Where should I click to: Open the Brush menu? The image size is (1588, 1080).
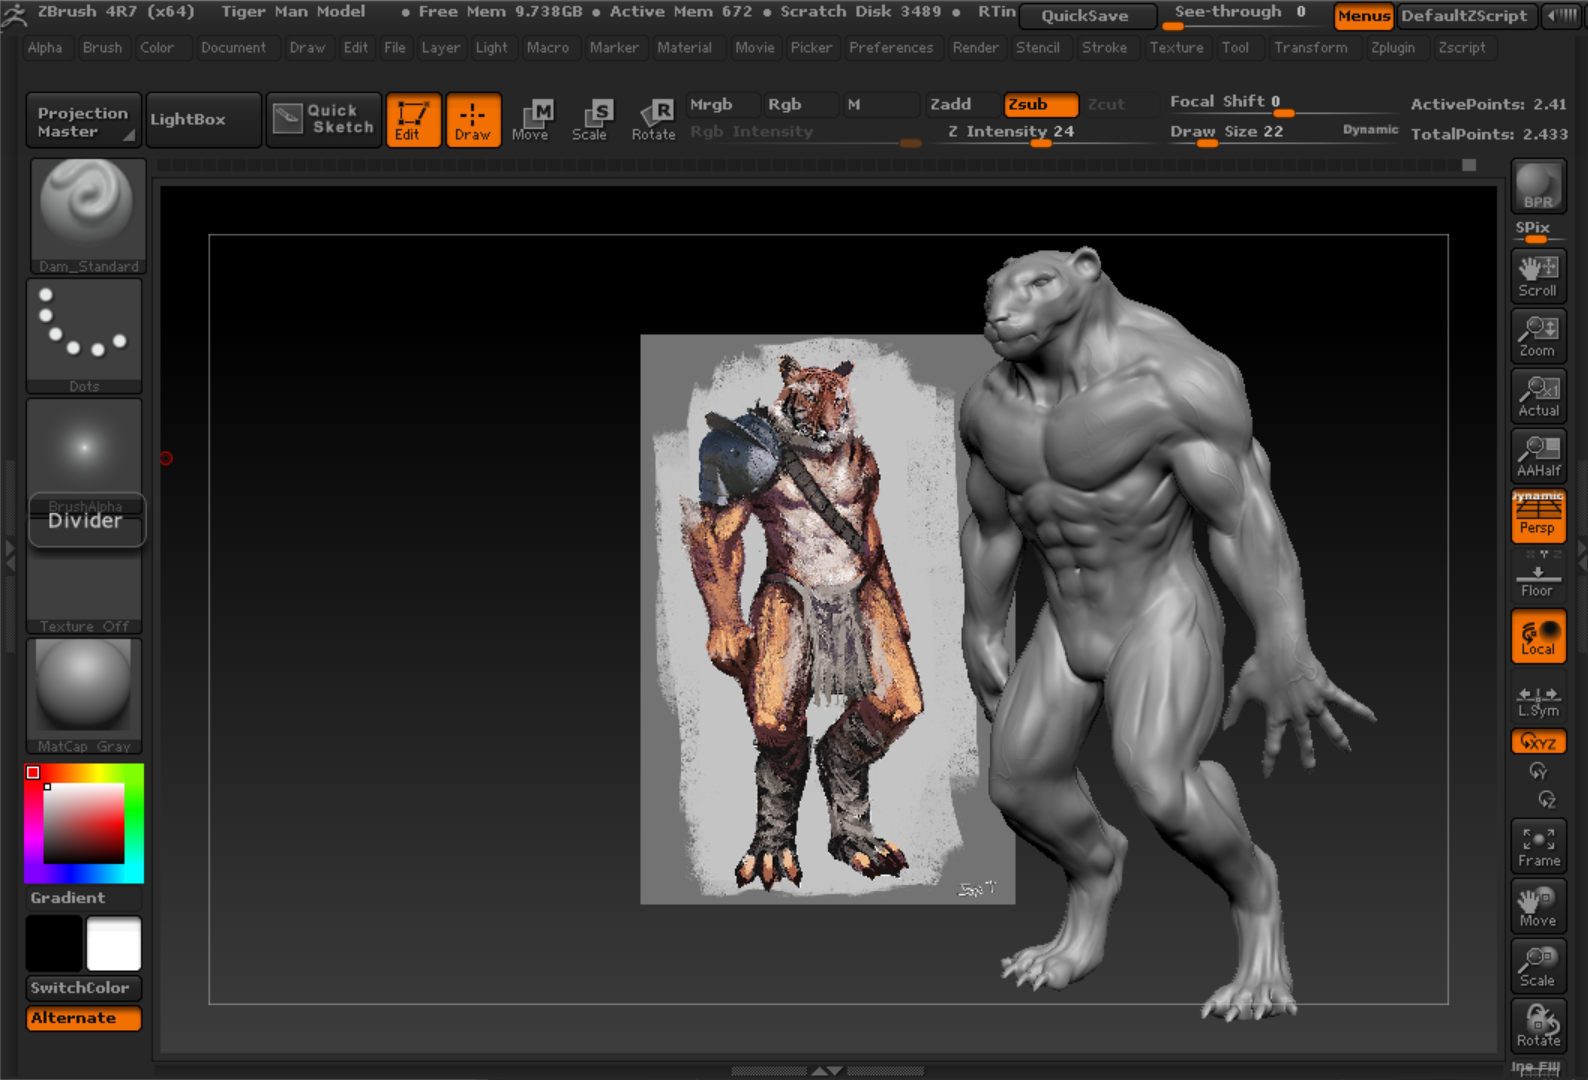tap(102, 47)
